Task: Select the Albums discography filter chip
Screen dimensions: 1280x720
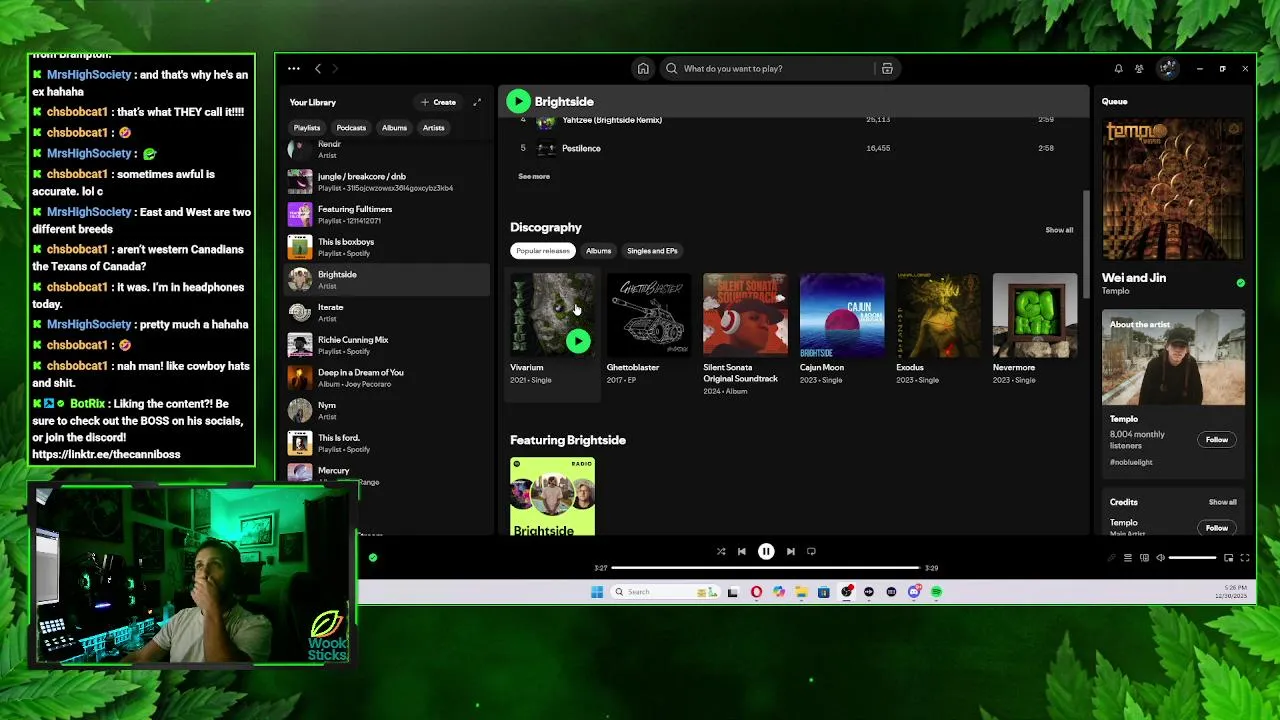Action: click(x=598, y=251)
